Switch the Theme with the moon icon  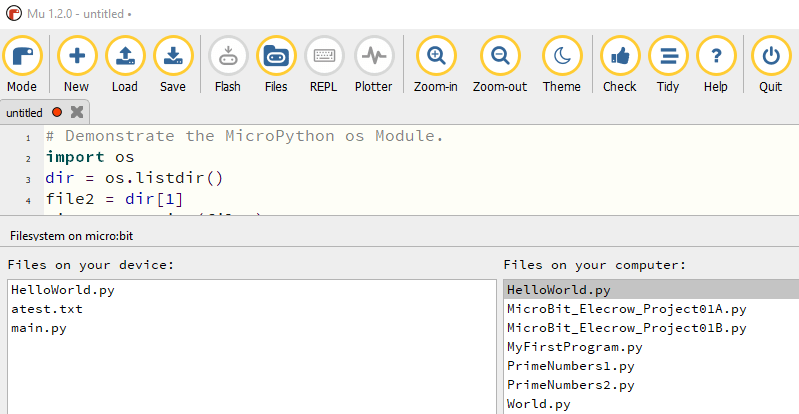coord(562,64)
